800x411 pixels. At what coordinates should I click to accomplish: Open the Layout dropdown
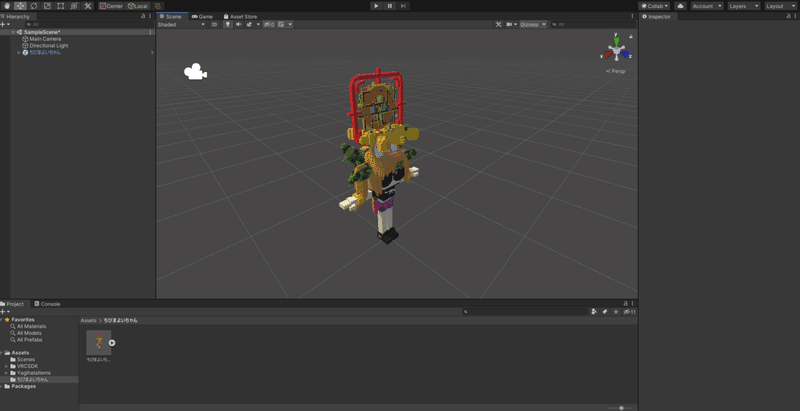(x=780, y=6)
